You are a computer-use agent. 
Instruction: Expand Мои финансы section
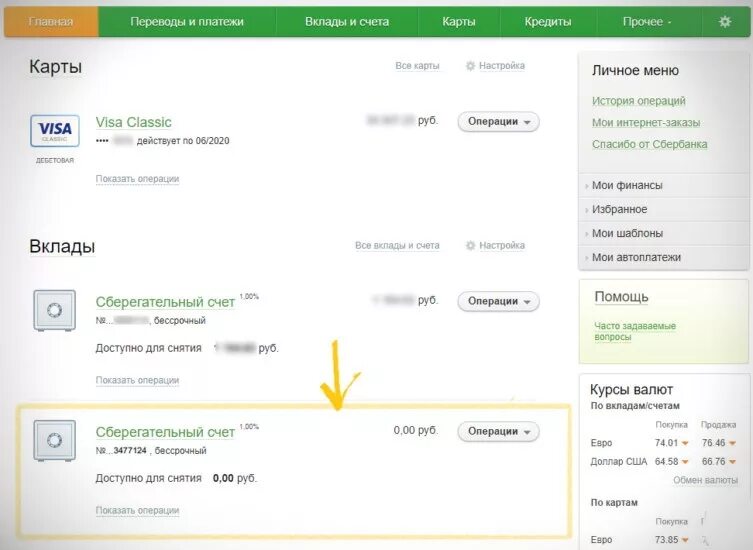coord(627,185)
